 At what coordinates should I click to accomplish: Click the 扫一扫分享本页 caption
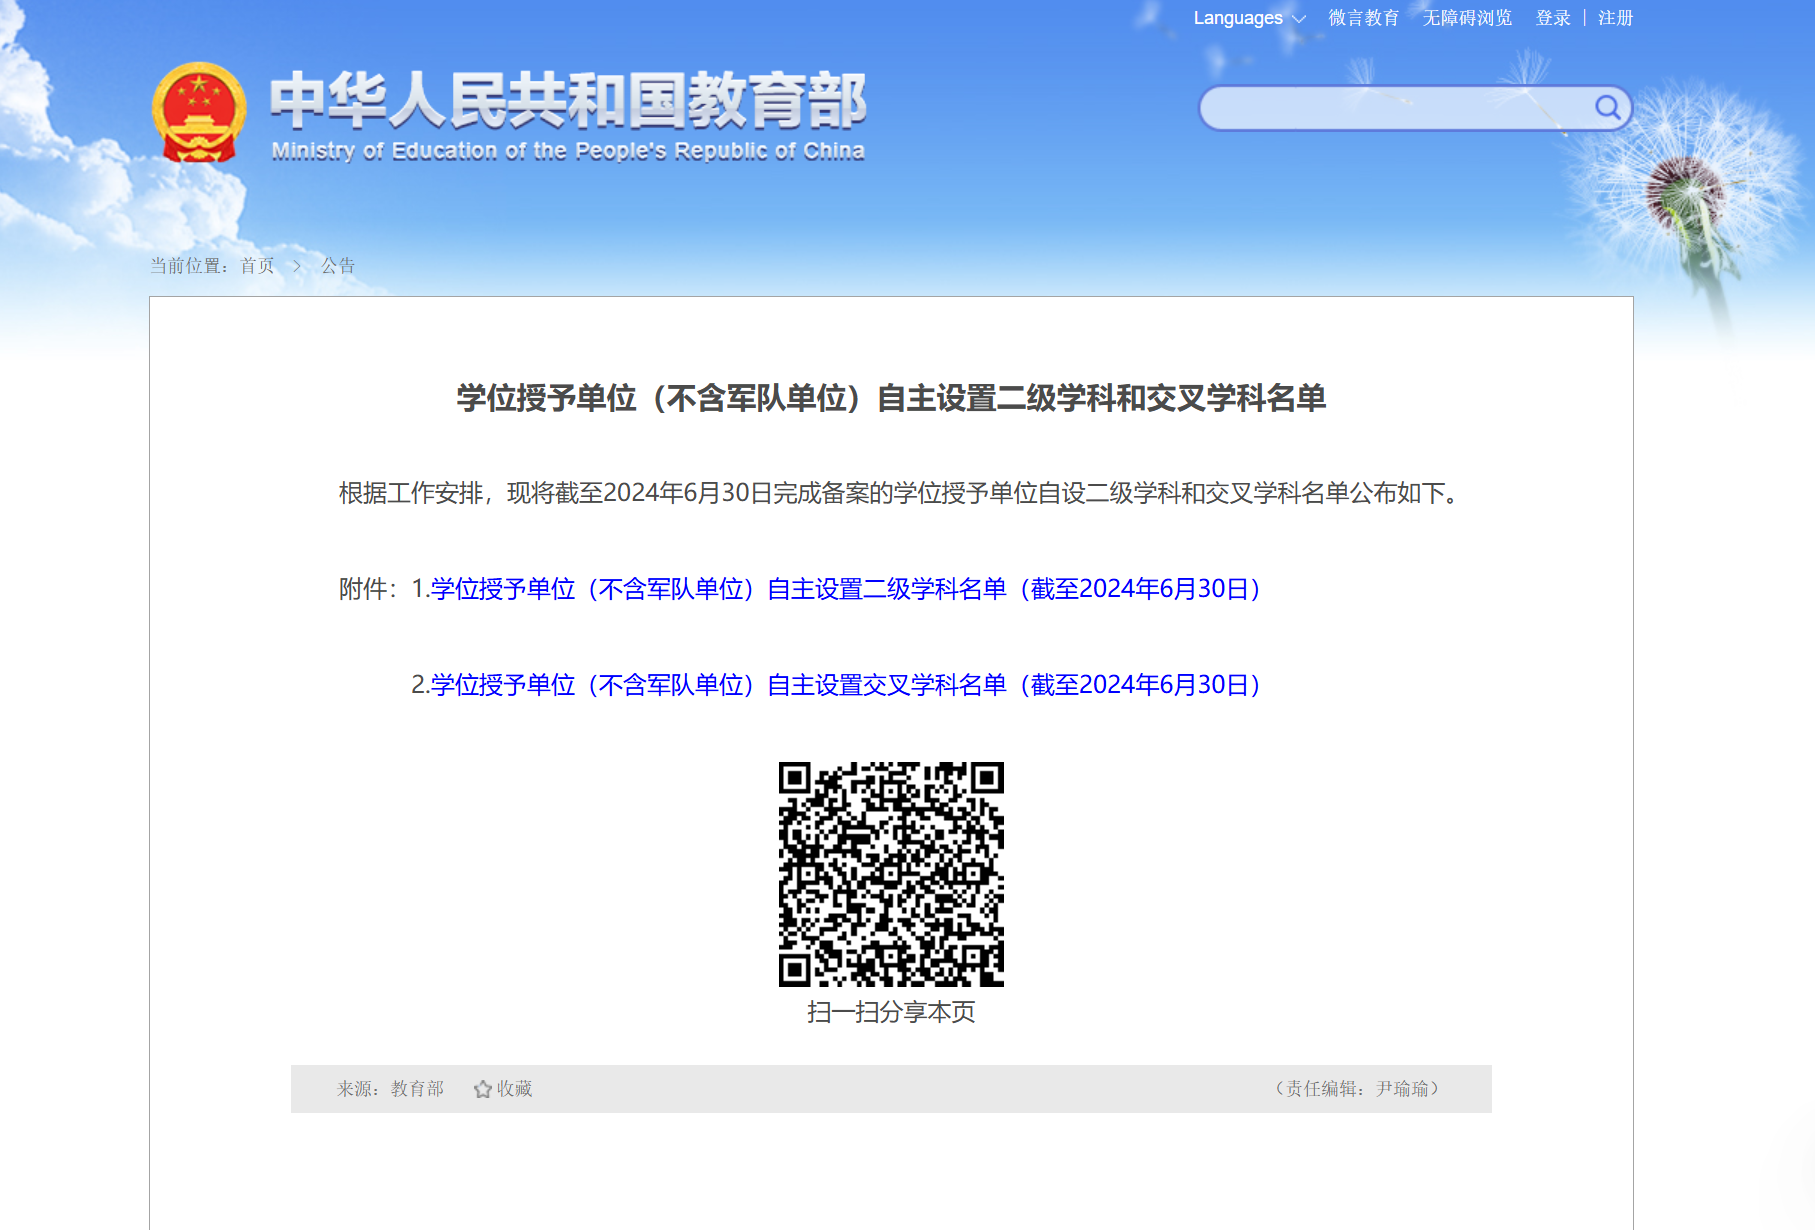coord(891,1012)
